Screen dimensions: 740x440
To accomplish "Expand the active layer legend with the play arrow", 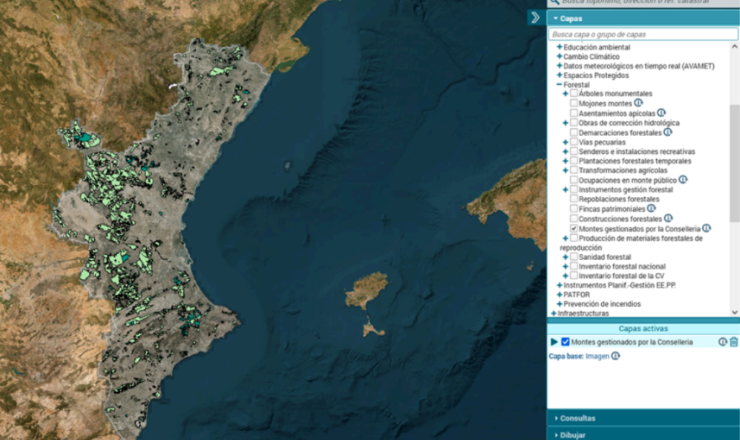I will tap(554, 342).
